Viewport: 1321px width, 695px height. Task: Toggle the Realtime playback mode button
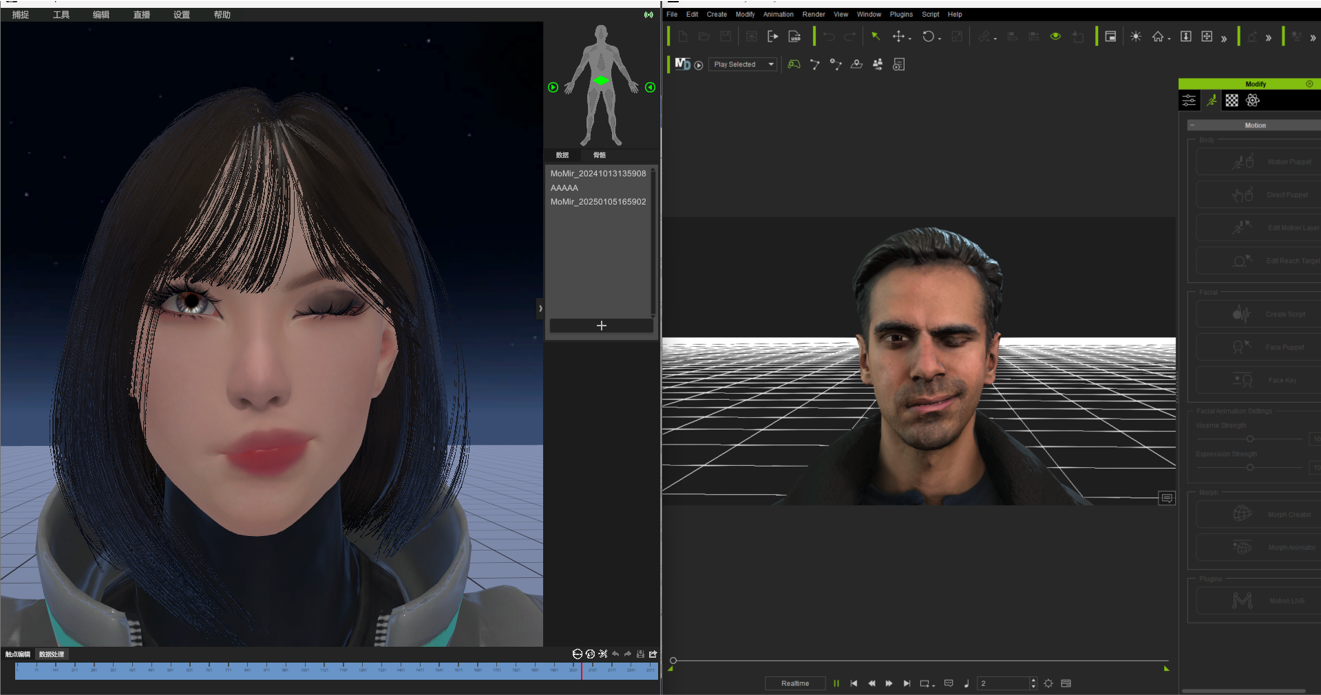[x=795, y=684]
